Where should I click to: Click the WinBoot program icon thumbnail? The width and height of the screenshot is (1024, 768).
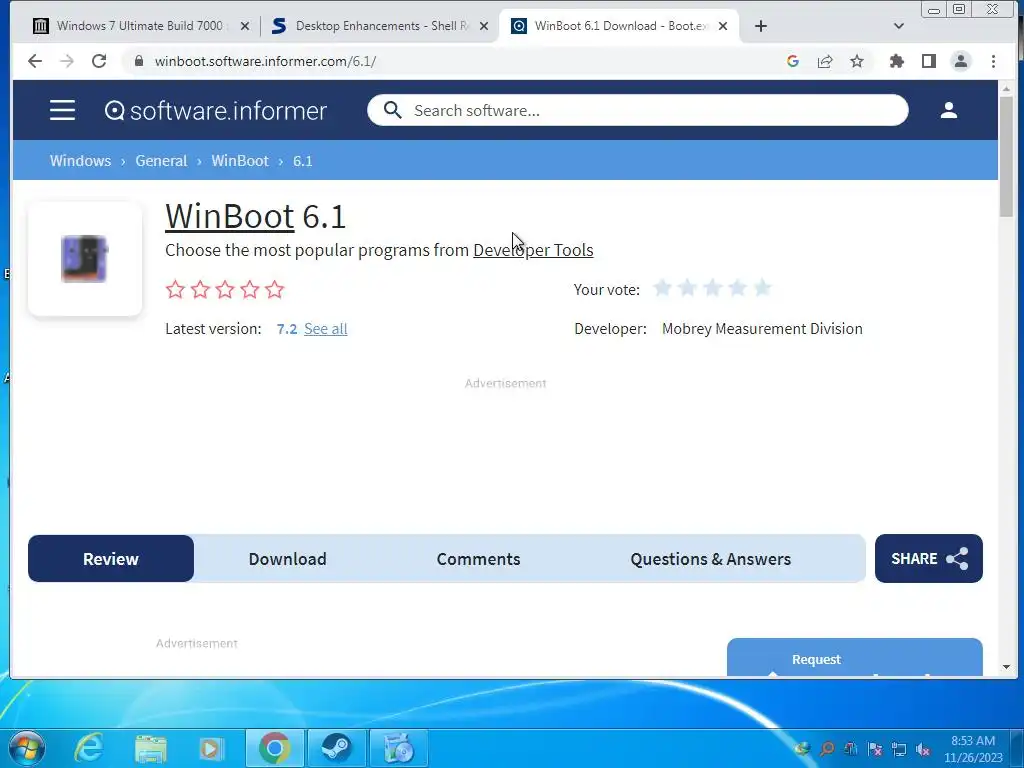click(x=85, y=259)
